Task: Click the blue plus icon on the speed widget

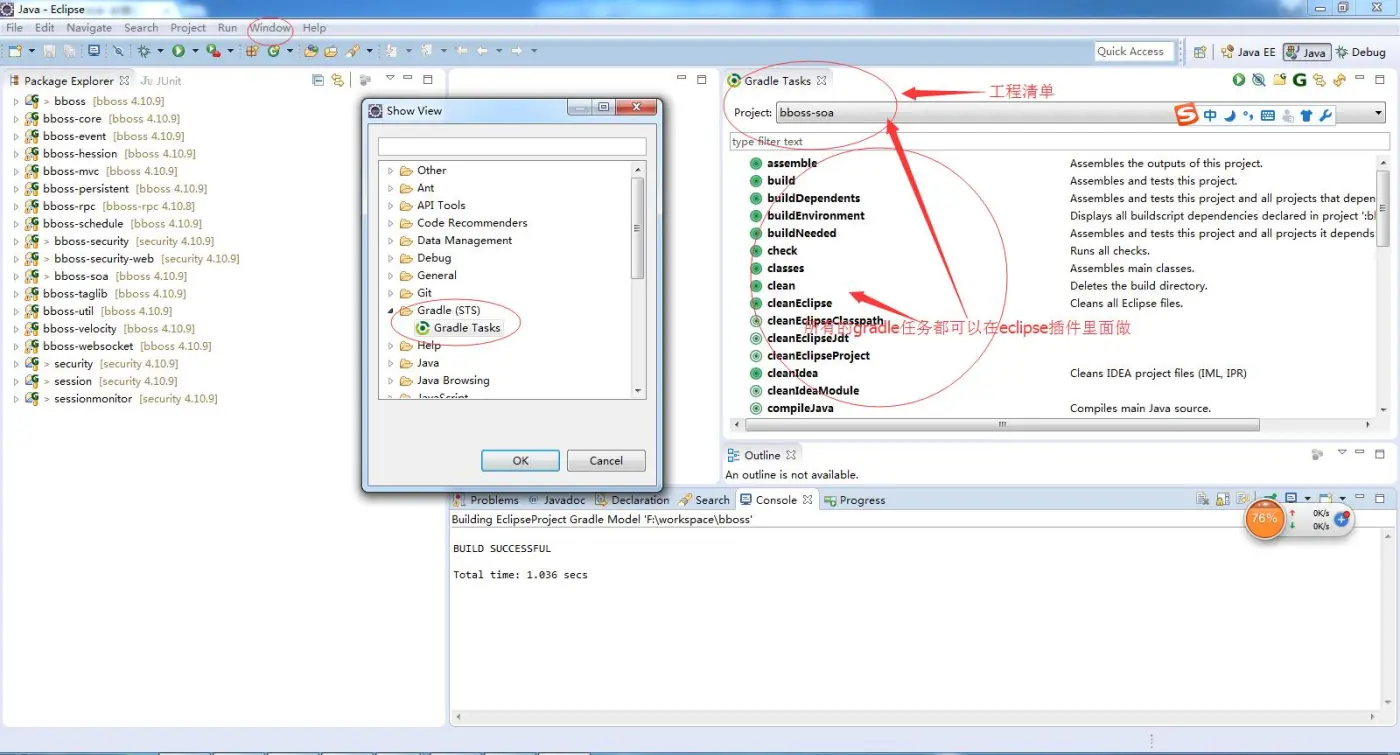Action: pyautogui.click(x=1342, y=520)
